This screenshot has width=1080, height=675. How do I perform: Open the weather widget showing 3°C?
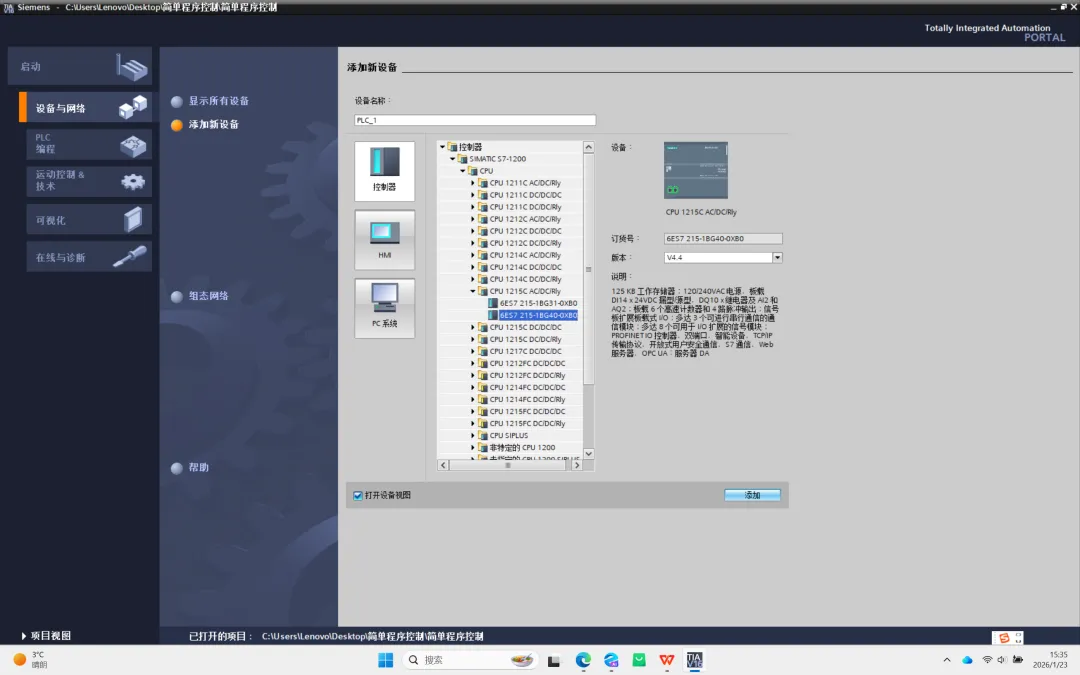31,660
